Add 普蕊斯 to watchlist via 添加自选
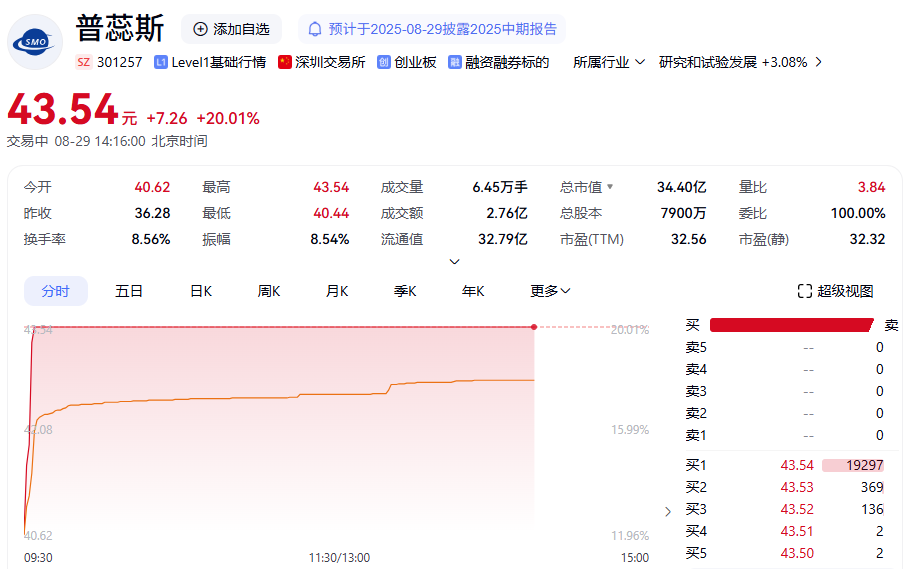This screenshot has width=909, height=569. coord(231,29)
